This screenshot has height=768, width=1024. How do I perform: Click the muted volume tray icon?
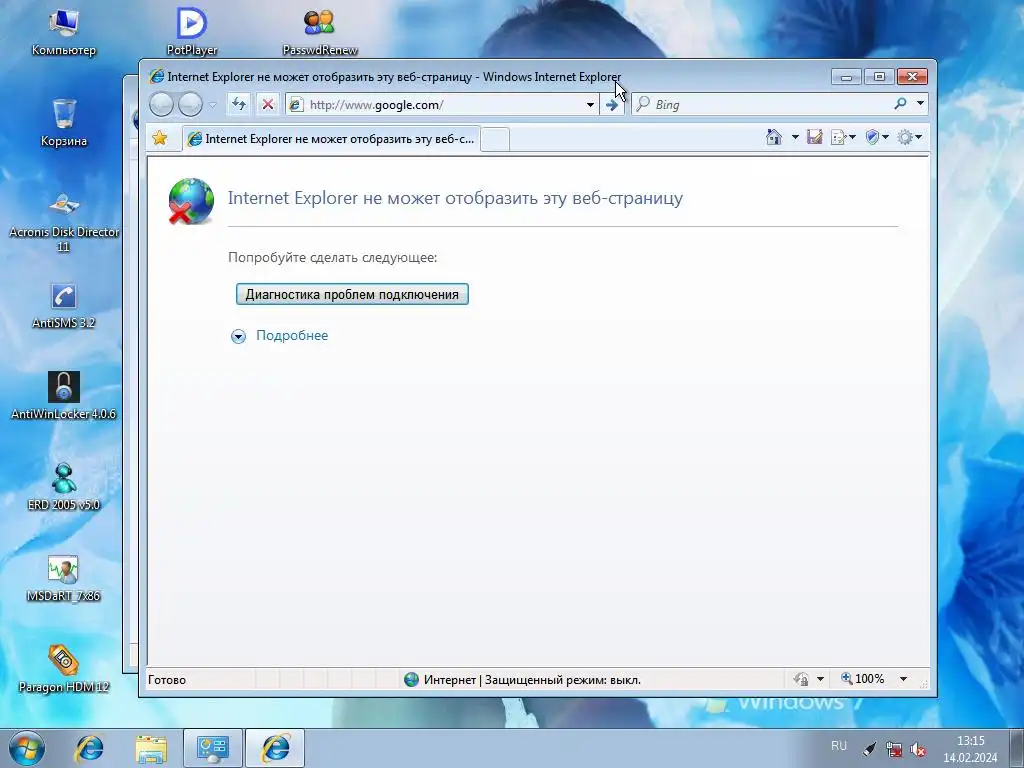coord(918,749)
